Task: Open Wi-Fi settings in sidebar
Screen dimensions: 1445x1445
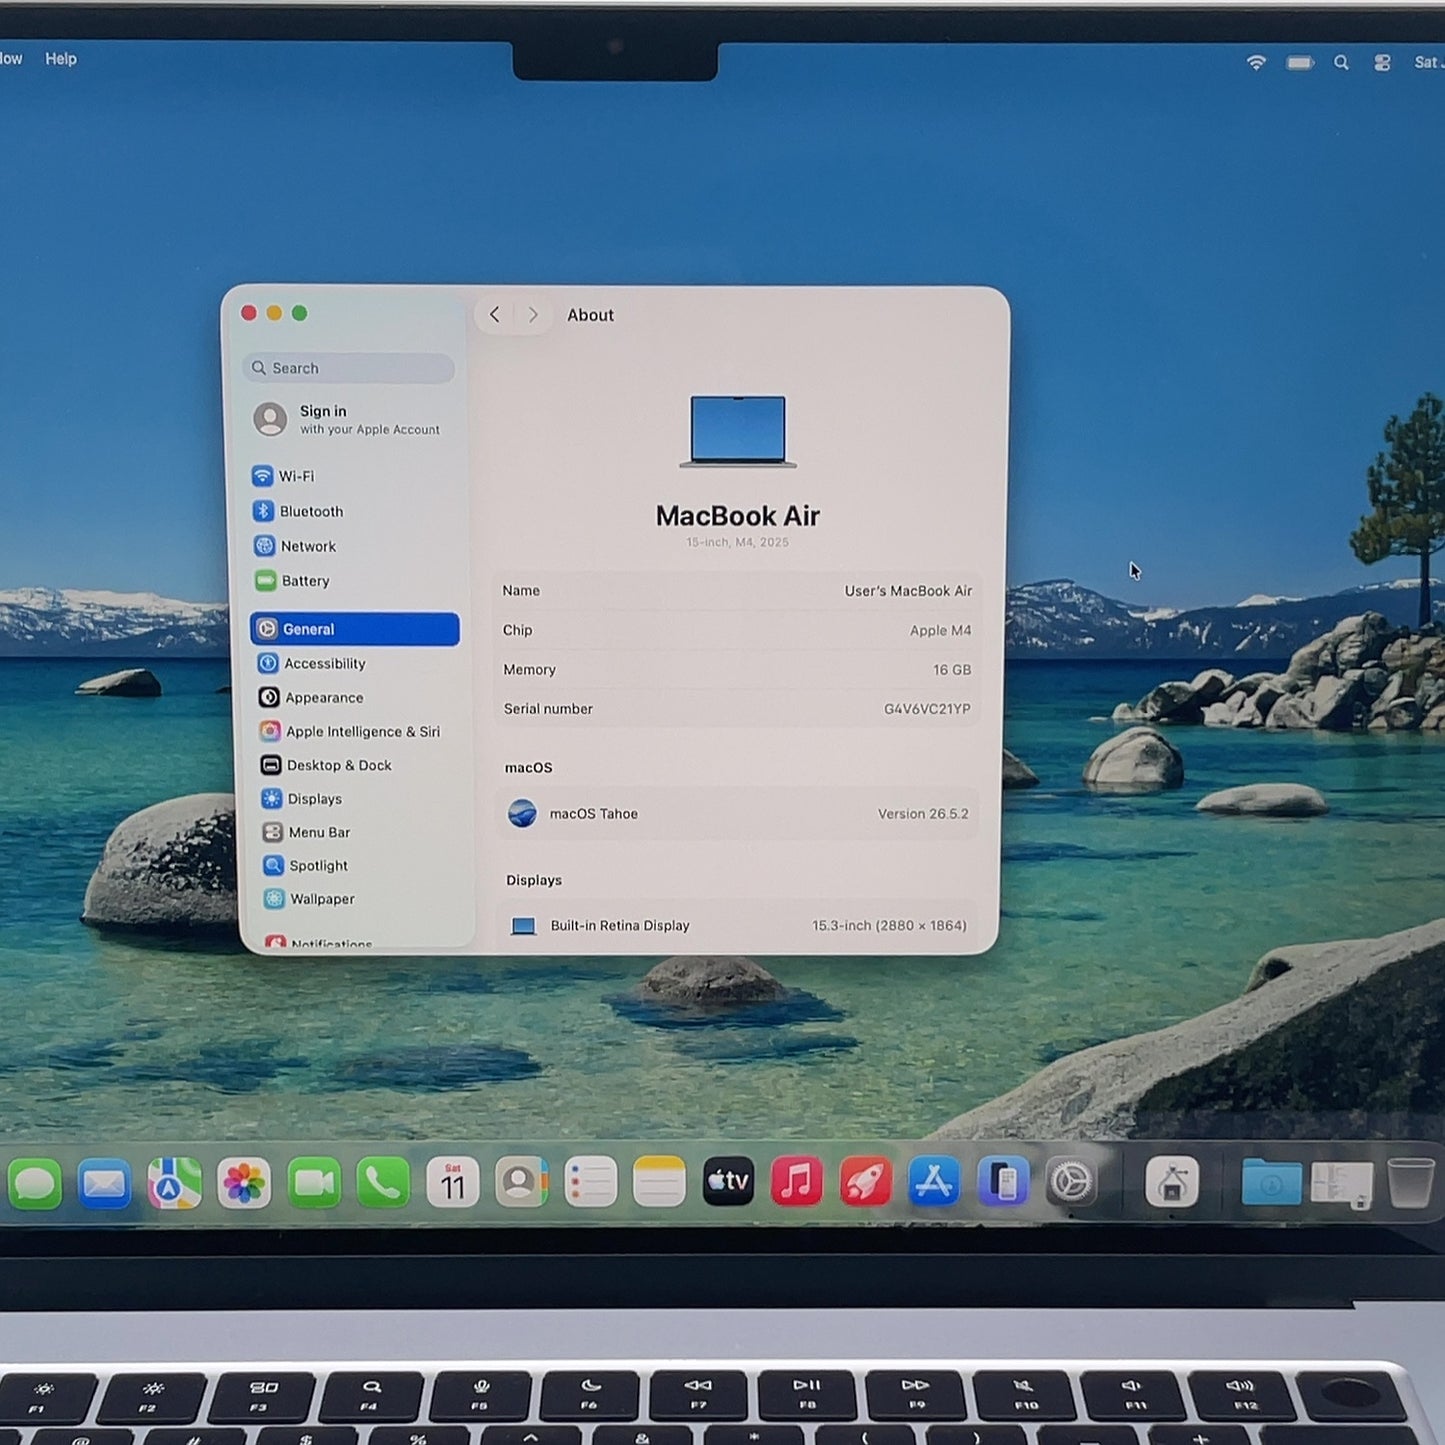Action: [284, 476]
